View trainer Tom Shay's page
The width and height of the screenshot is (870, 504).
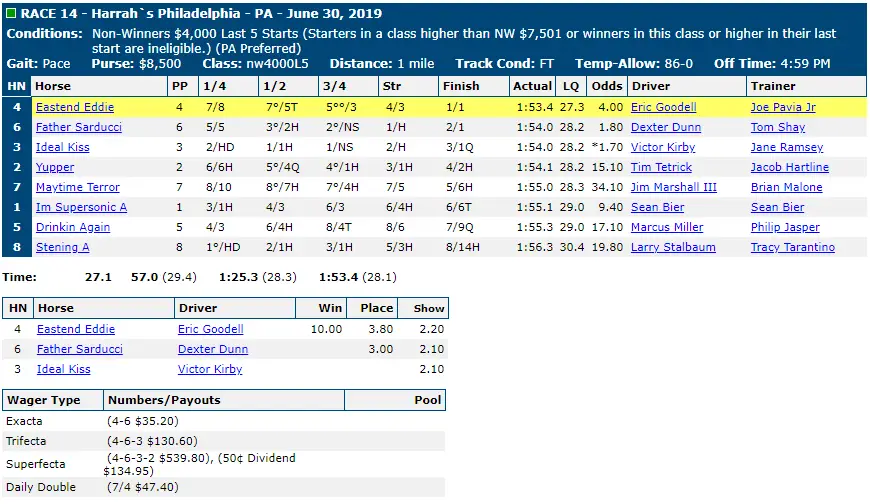[x=777, y=127]
